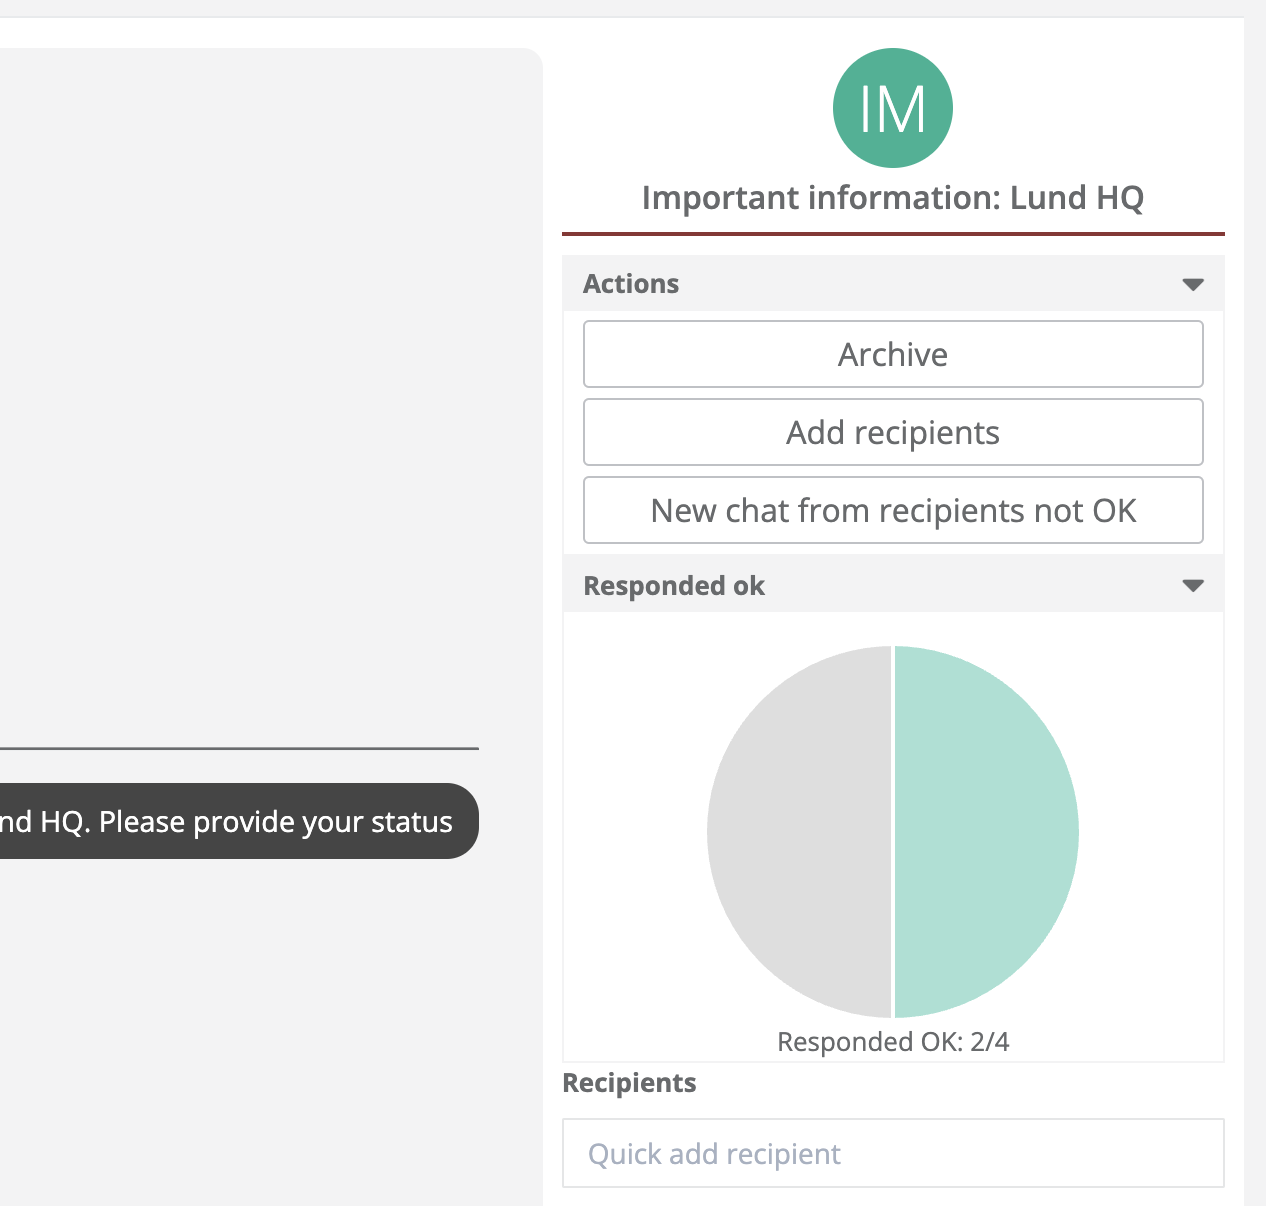Click the "Important information: Lund HQ" title
1266x1206 pixels.
892,198
